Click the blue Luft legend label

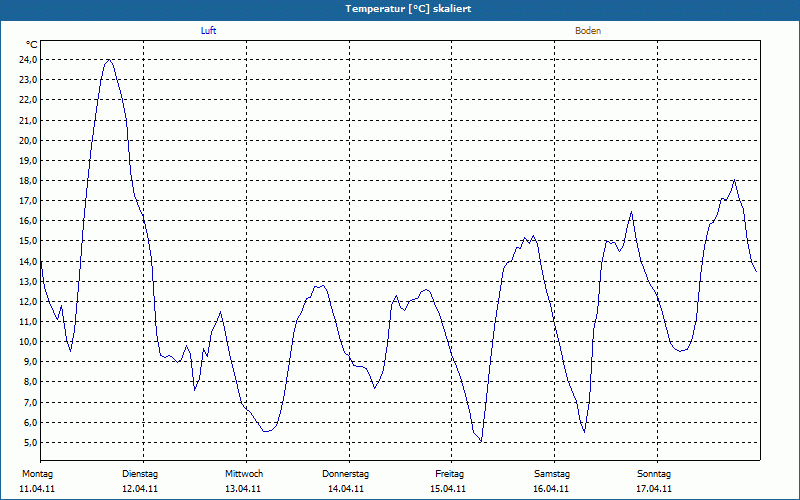[208, 31]
